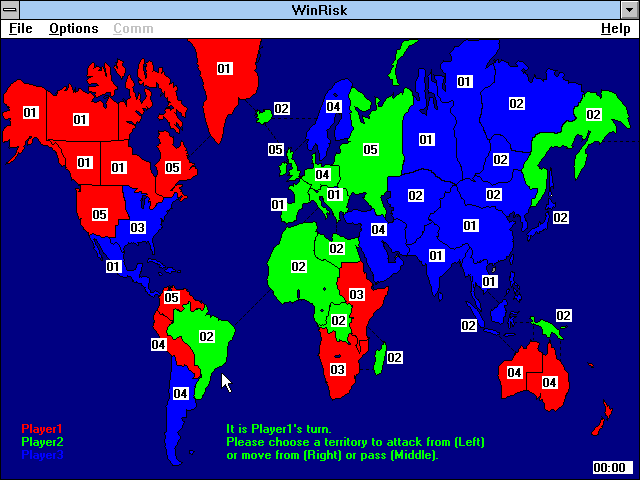Select green New Guinea labeled 02
Viewport: 640px width, 480px height.
[x=564, y=316]
